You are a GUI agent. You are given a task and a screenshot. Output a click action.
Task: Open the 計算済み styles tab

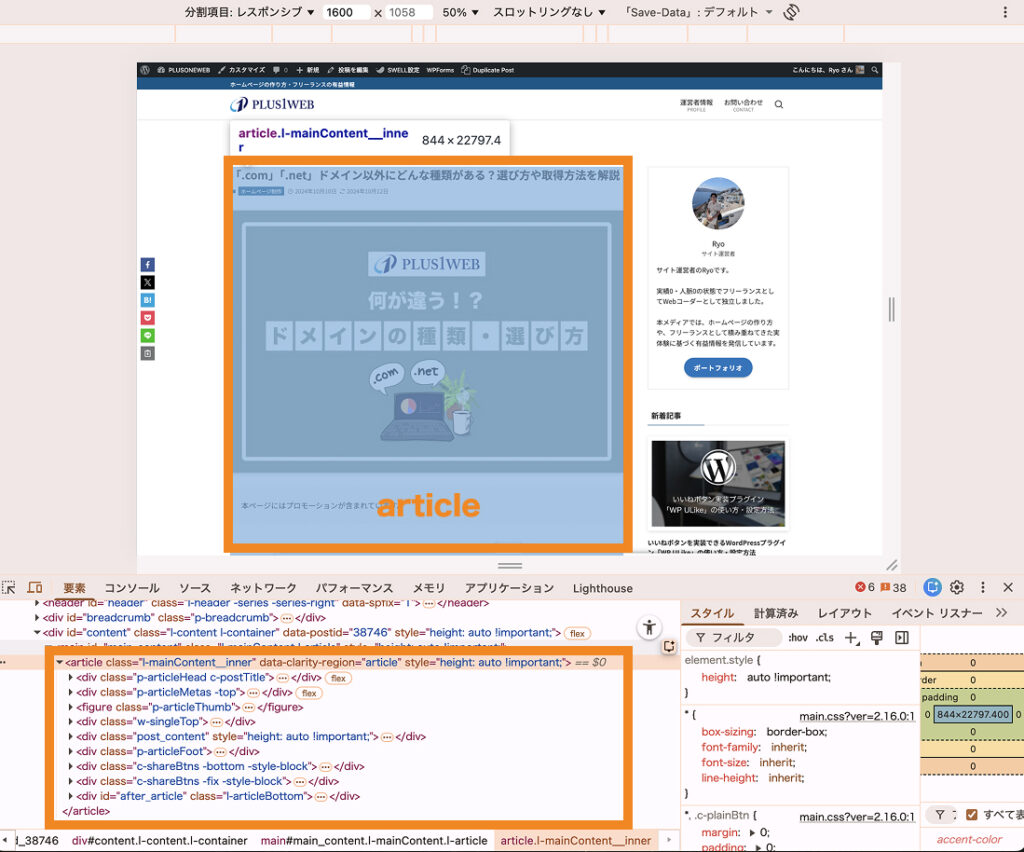tap(778, 614)
